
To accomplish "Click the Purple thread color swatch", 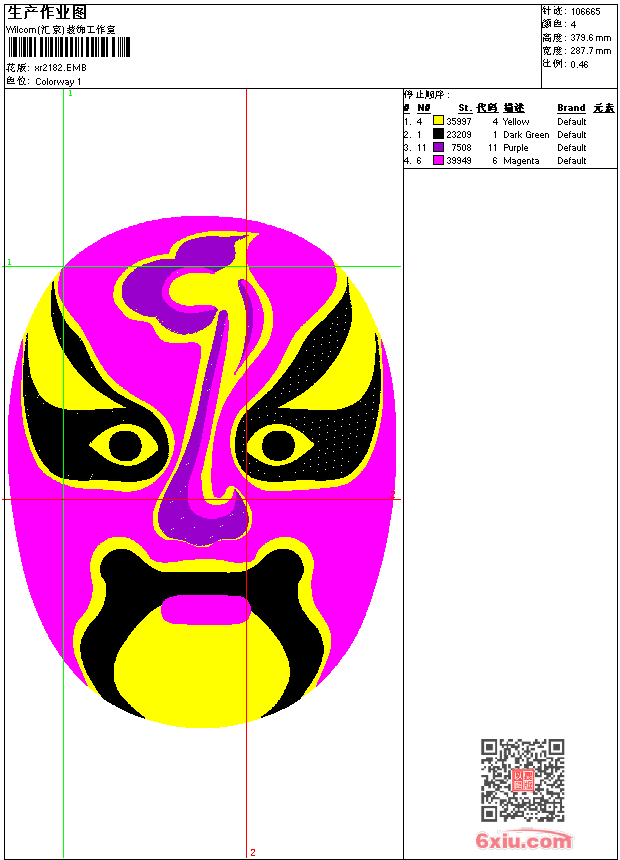I will tap(438, 147).
